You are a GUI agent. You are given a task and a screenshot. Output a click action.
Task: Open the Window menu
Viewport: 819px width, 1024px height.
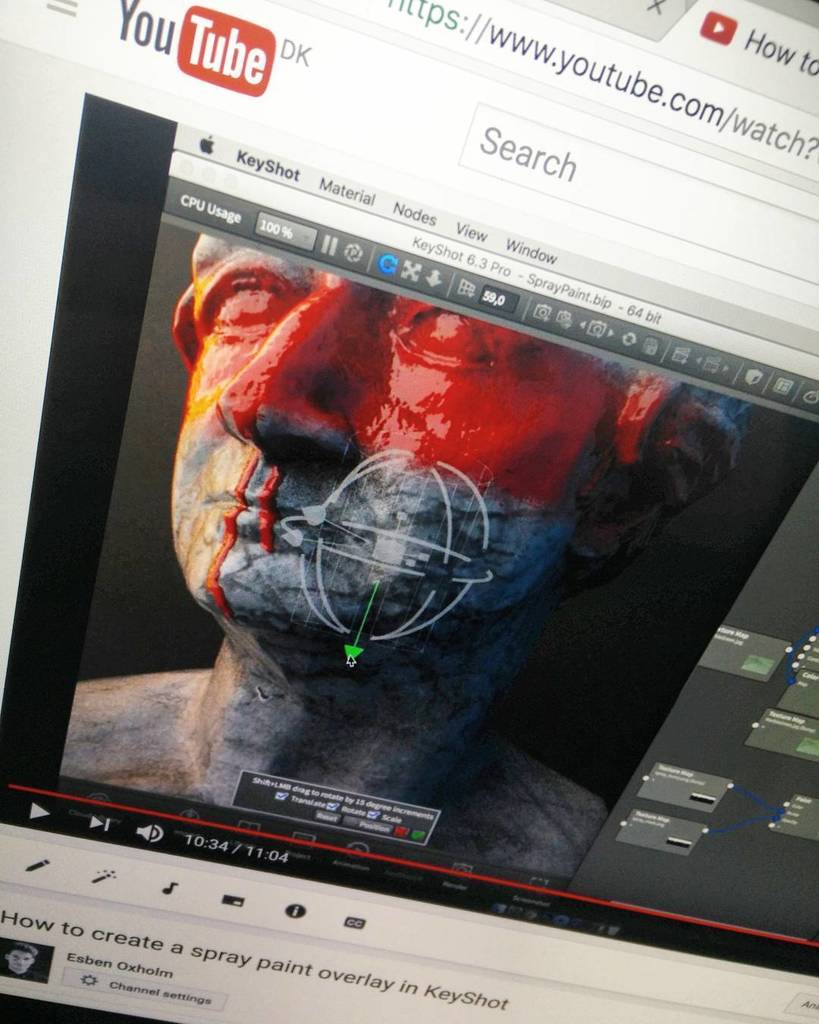(x=531, y=251)
